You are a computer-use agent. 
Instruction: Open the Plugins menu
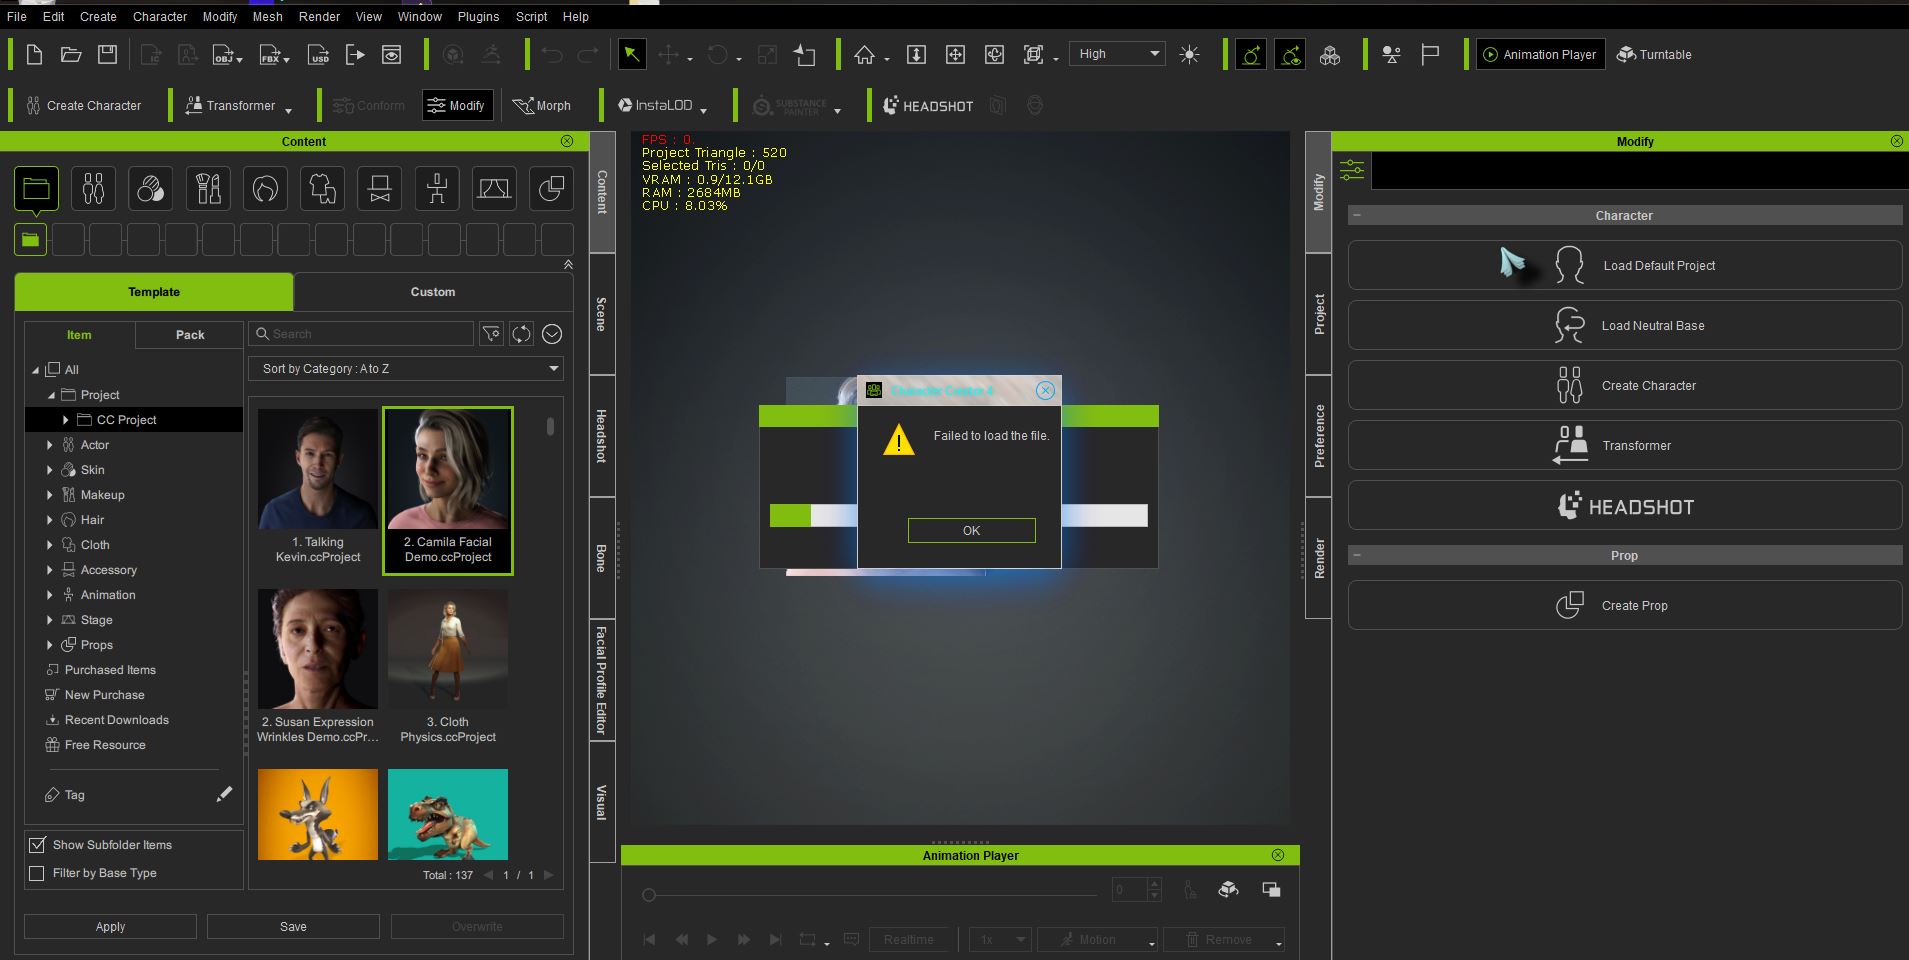pos(478,17)
